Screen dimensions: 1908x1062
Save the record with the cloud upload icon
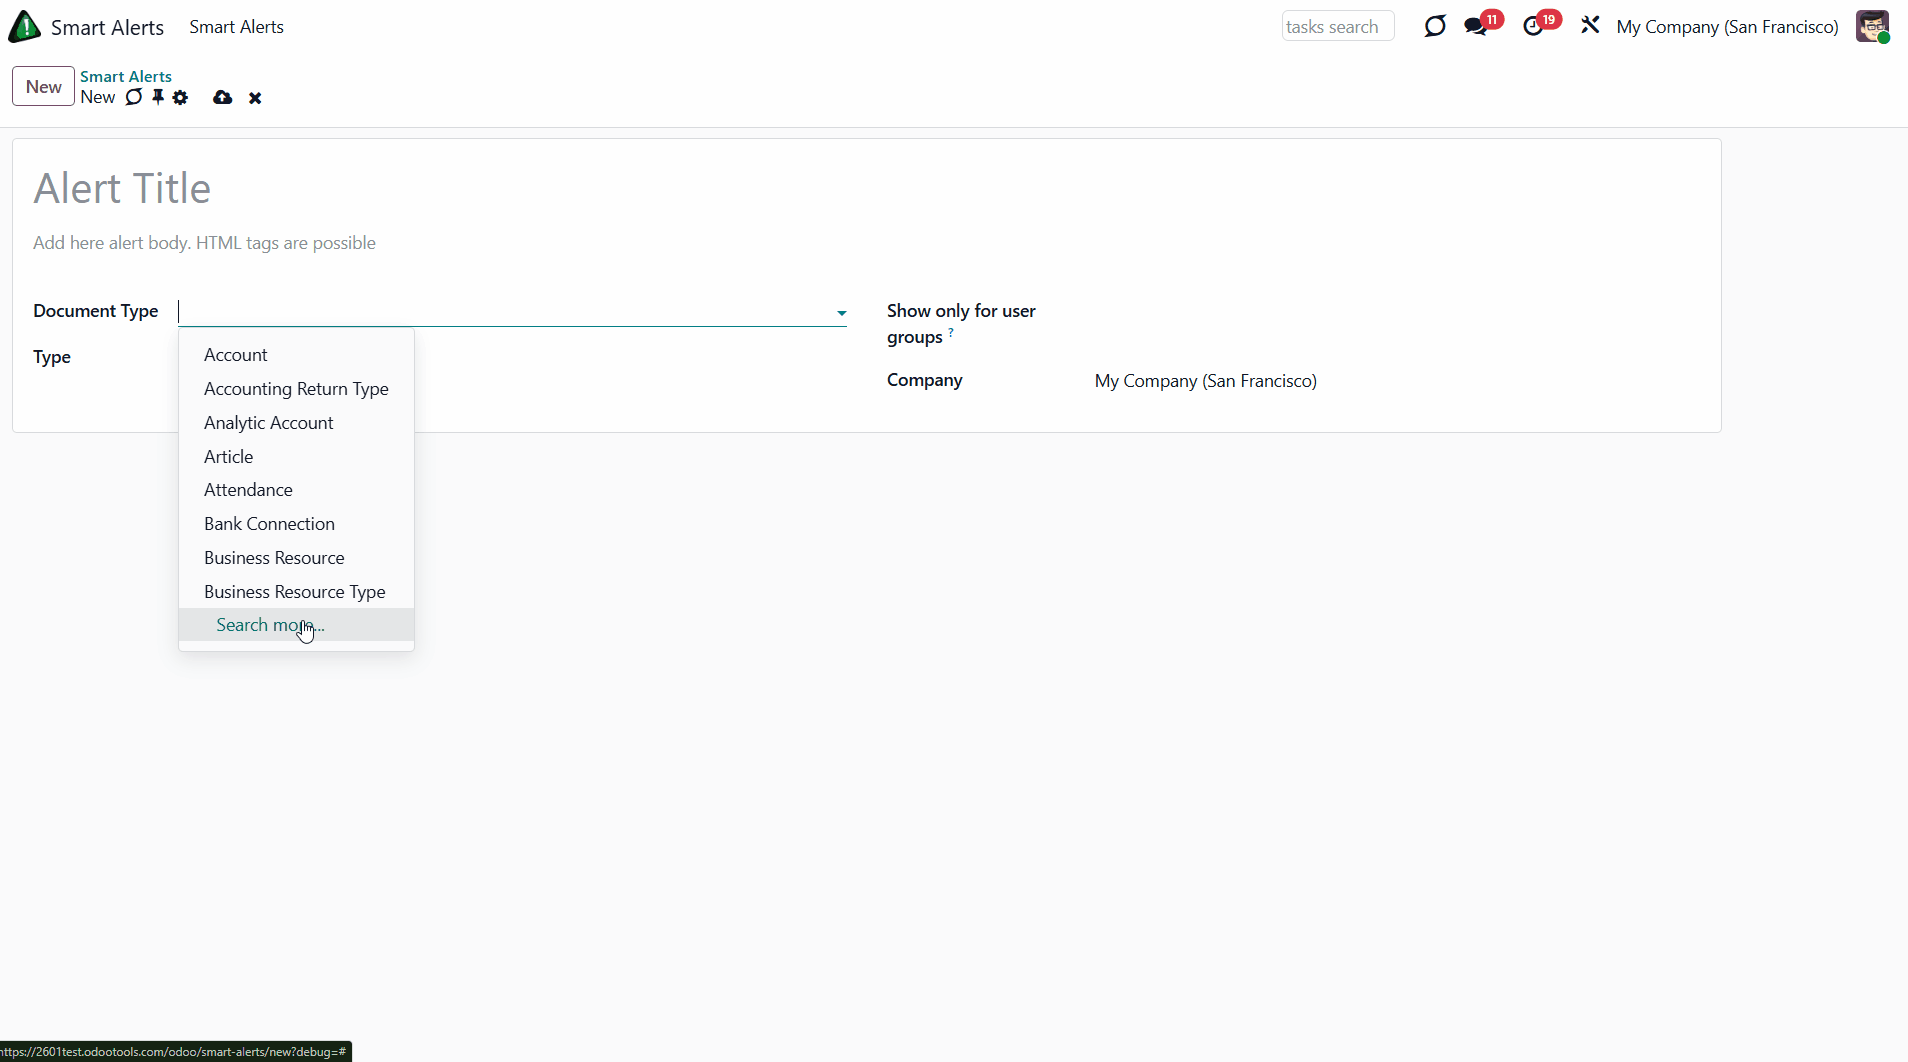(x=222, y=97)
